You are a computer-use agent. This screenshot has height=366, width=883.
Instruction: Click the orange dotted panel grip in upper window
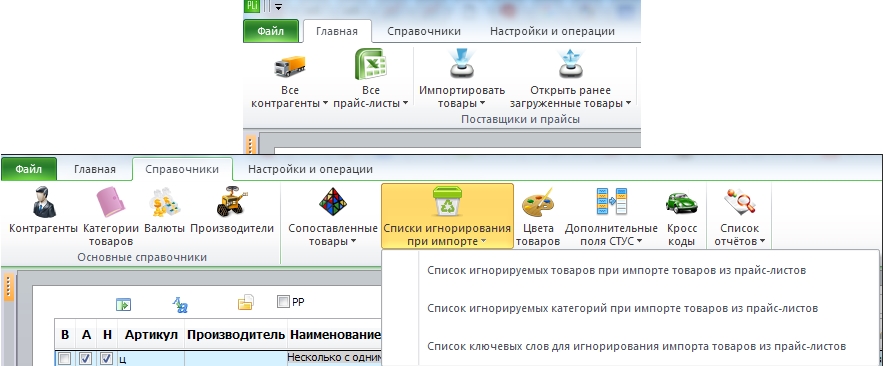[251, 144]
